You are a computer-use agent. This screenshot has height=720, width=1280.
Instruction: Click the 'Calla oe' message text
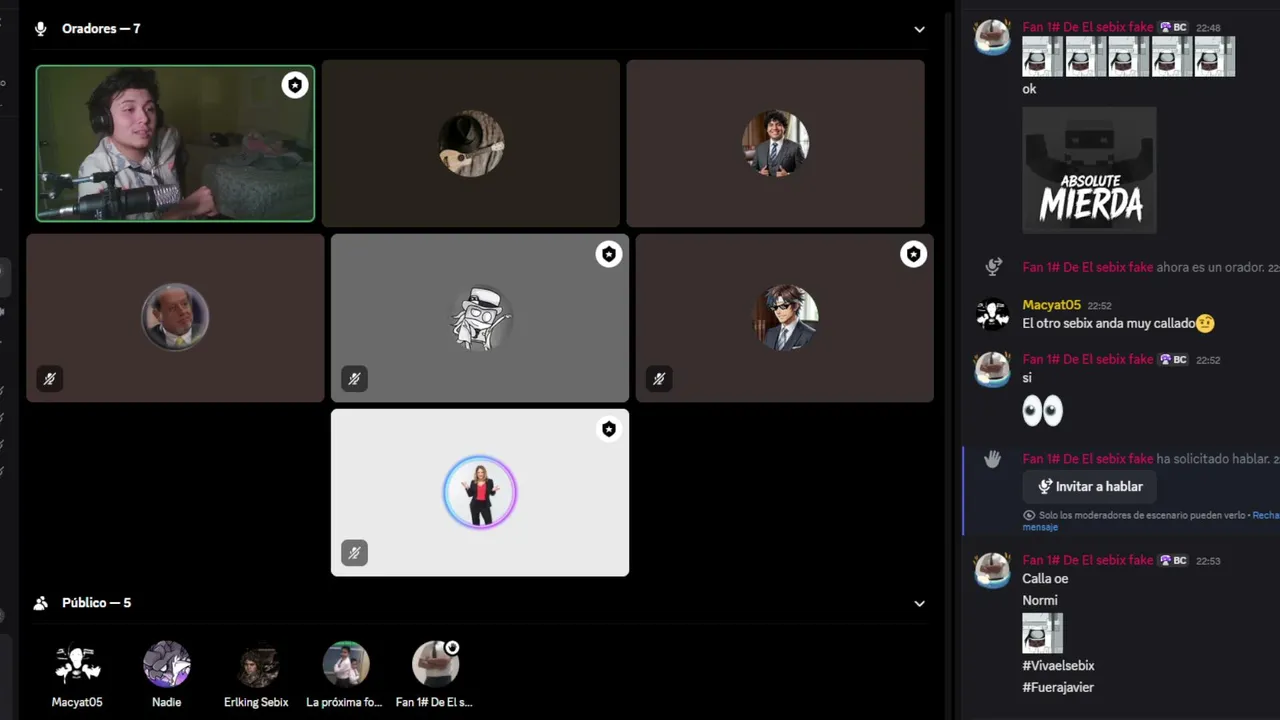pos(1045,579)
